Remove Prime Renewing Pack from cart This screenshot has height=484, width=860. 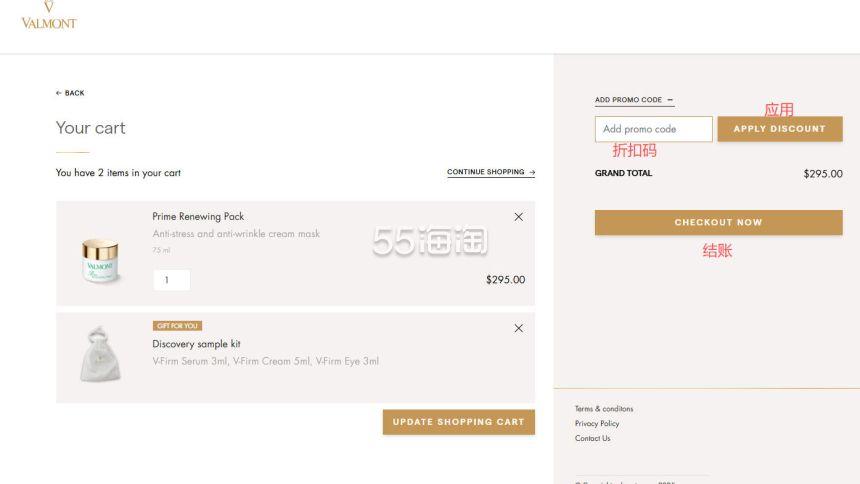click(518, 217)
